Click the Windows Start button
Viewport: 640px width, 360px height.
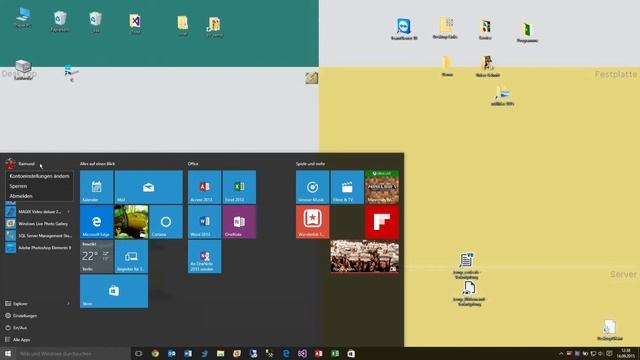(x=8, y=353)
